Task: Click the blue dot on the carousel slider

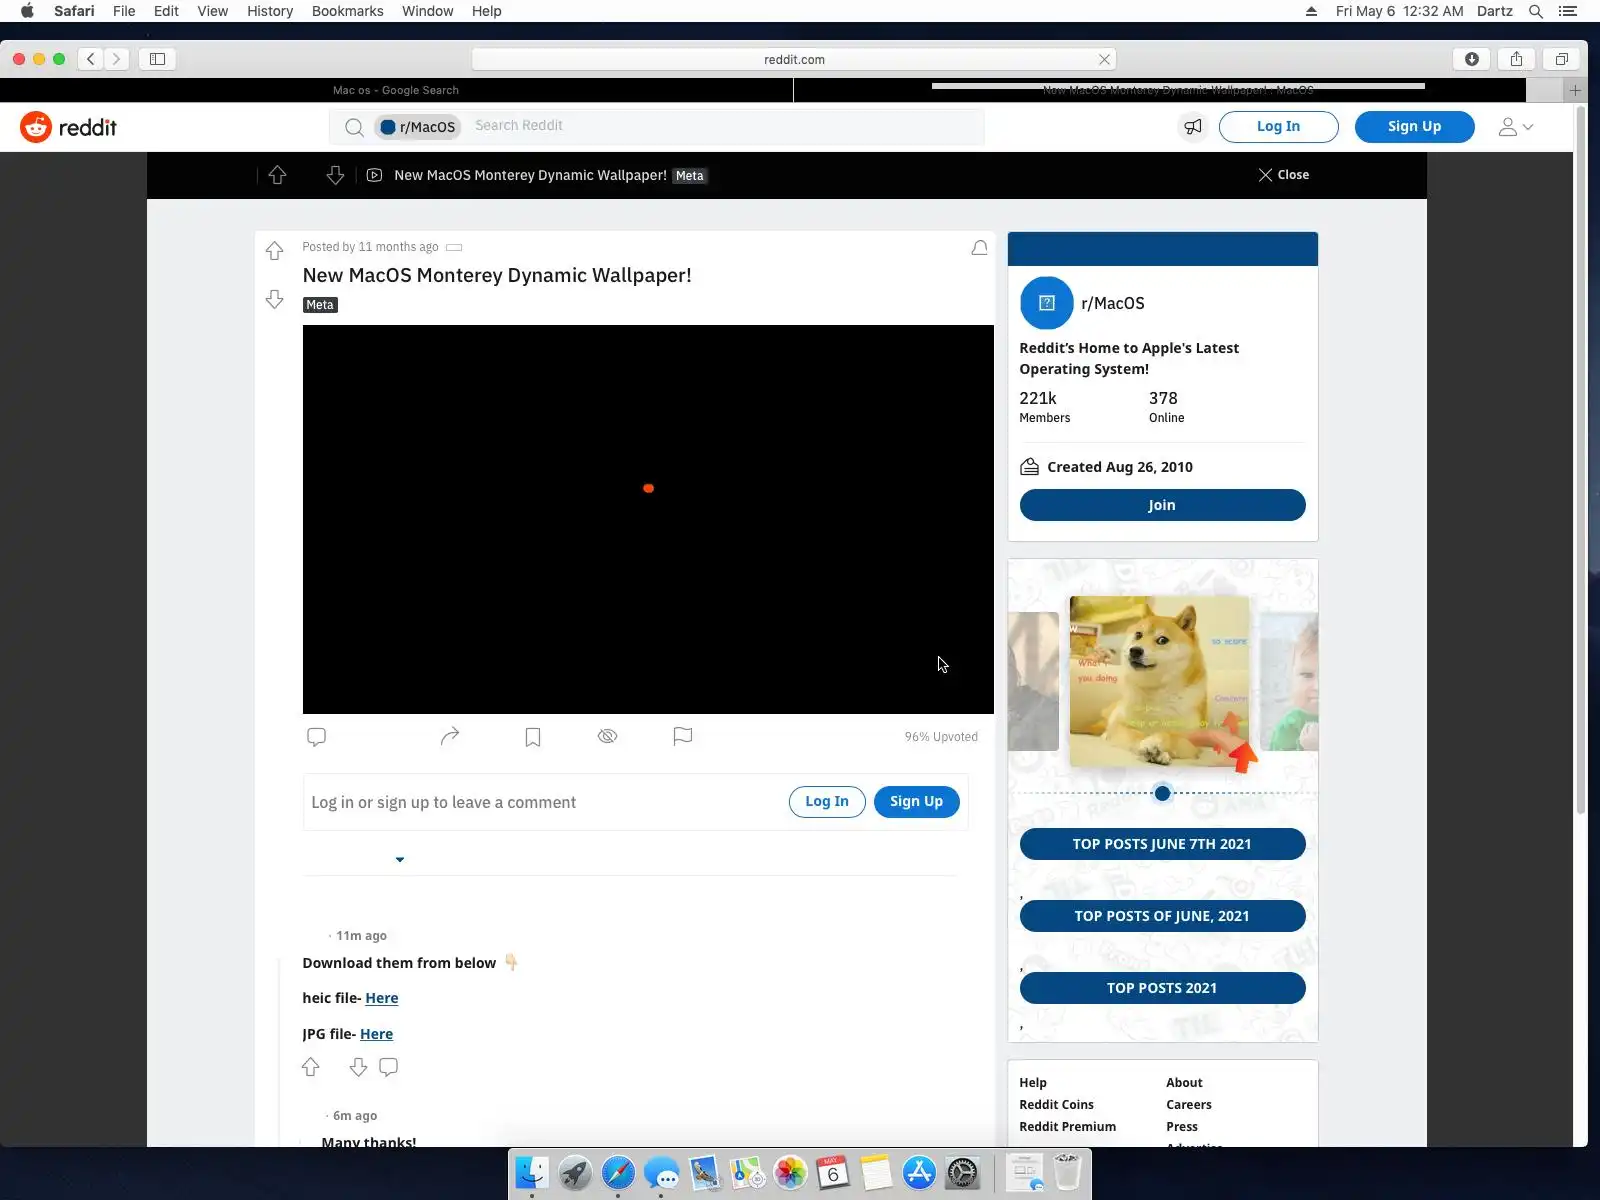Action: pos(1162,793)
